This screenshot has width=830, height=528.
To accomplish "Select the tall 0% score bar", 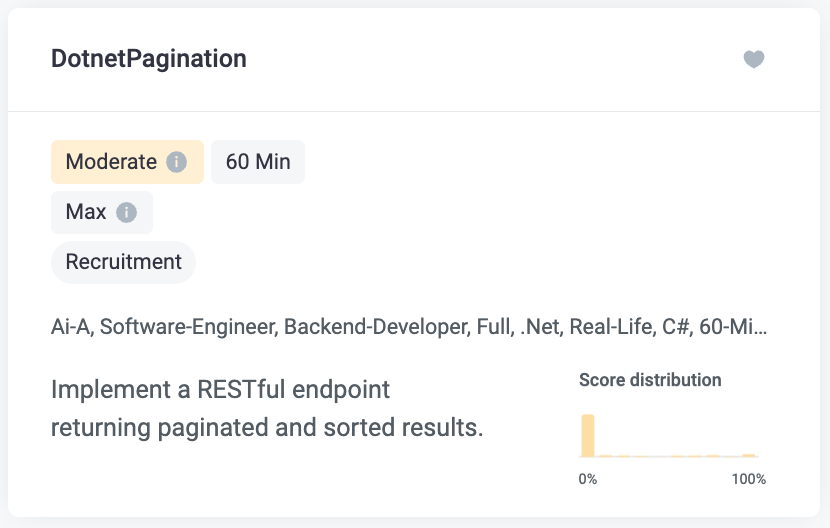I will tap(588, 435).
